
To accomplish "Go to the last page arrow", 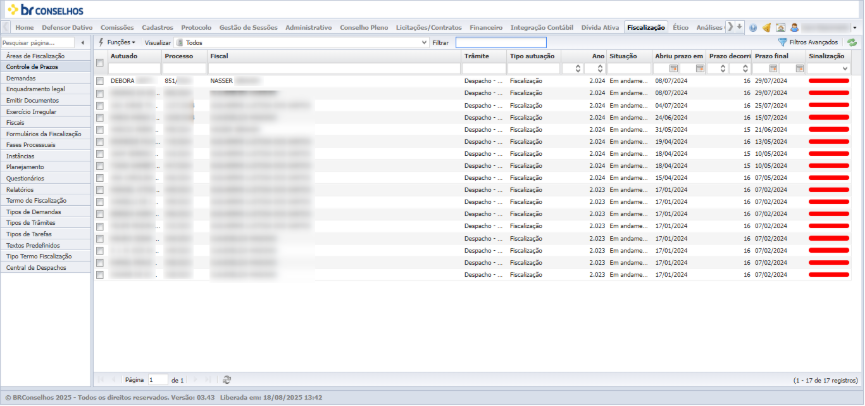I will pos(208,380).
